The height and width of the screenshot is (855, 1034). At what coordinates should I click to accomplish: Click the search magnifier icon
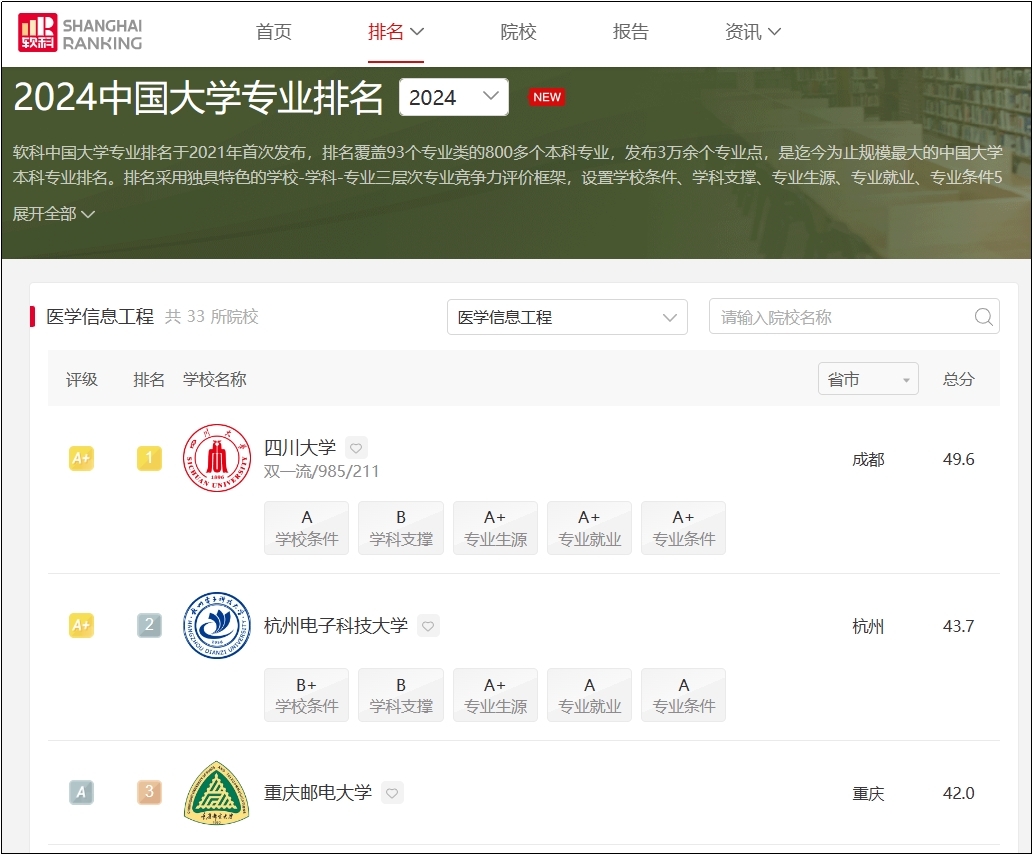(x=984, y=317)
